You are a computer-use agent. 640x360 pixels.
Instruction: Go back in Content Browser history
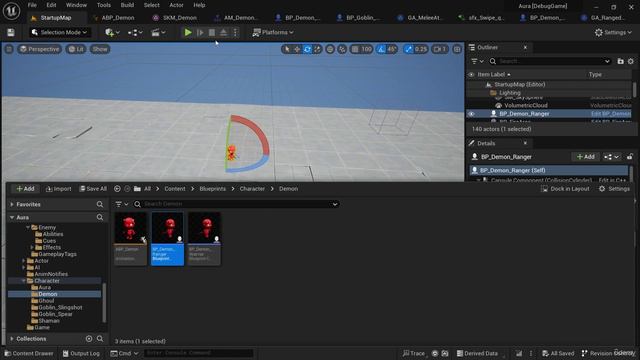click(x=117, y=189)
